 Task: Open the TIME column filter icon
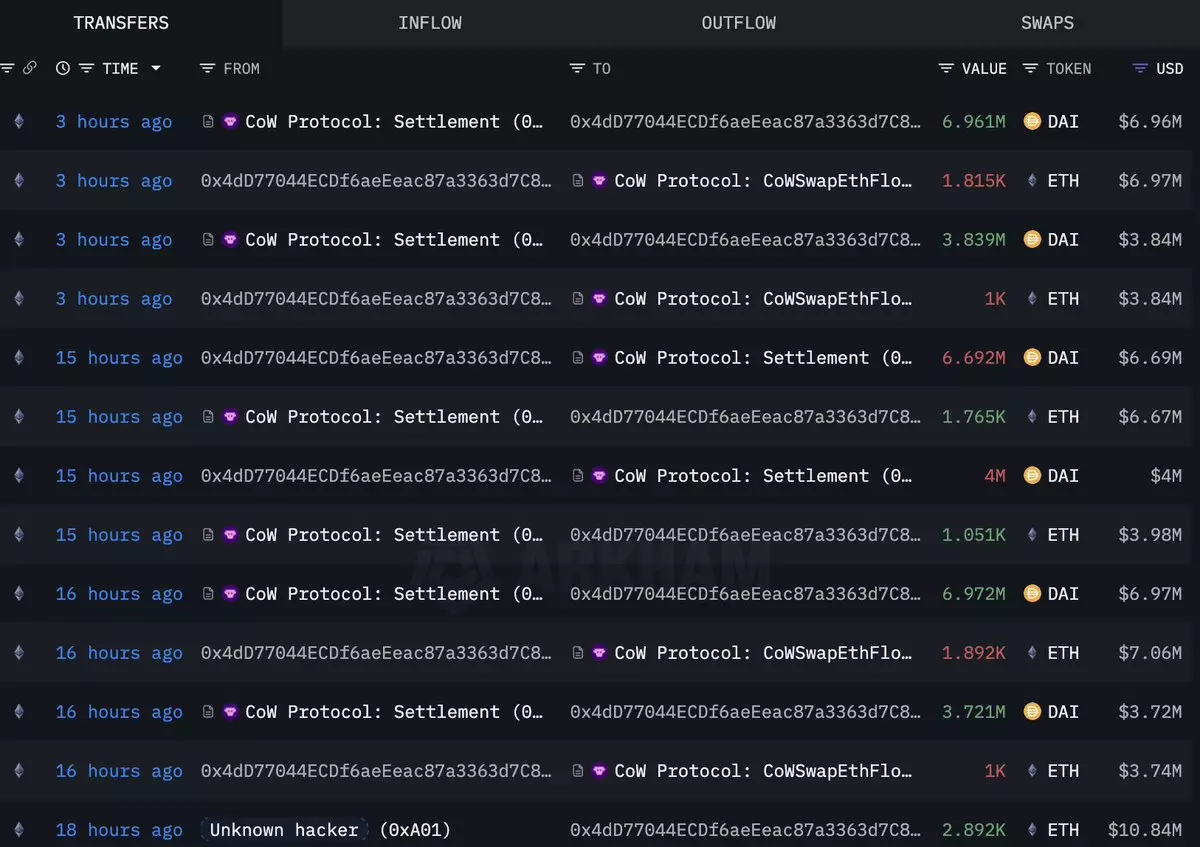click(x=86, y=68)
